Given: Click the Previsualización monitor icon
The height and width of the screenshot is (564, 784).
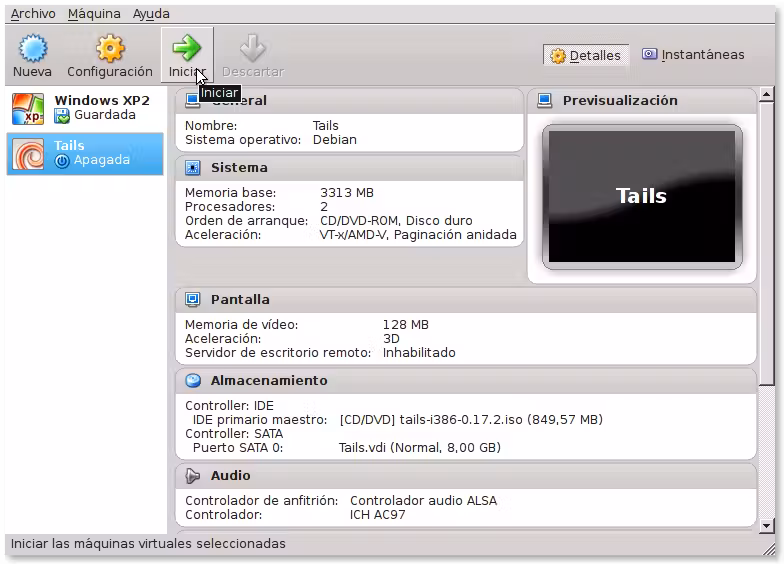Looking at the screenshot, I should point(544,100).
